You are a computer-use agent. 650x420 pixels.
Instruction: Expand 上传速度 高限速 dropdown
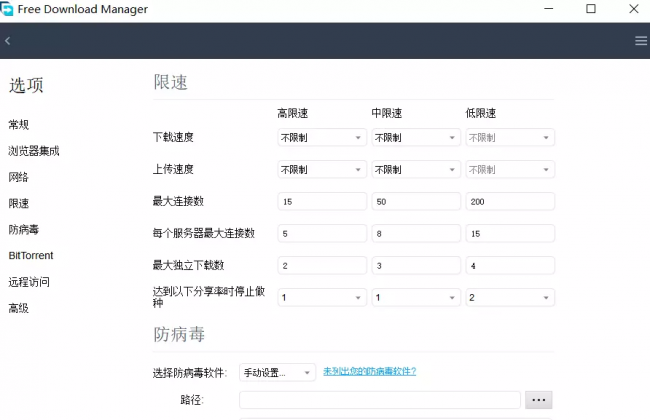322,169
